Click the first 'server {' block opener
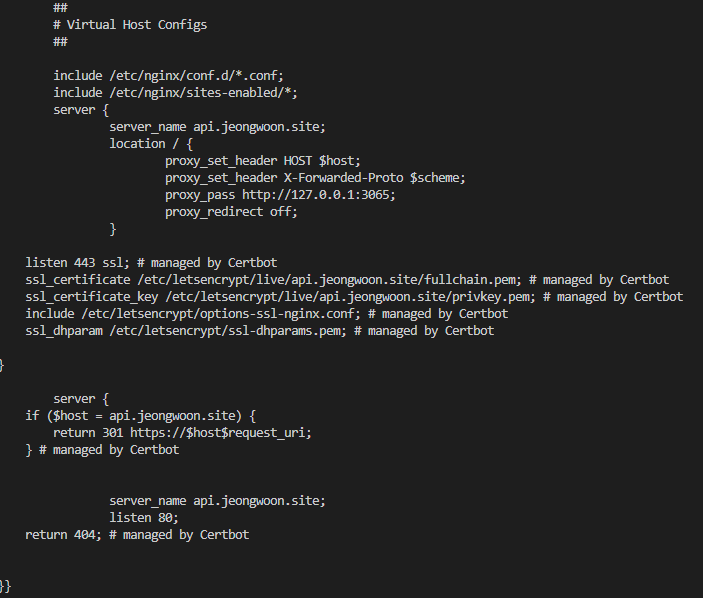 pos(81,110)
